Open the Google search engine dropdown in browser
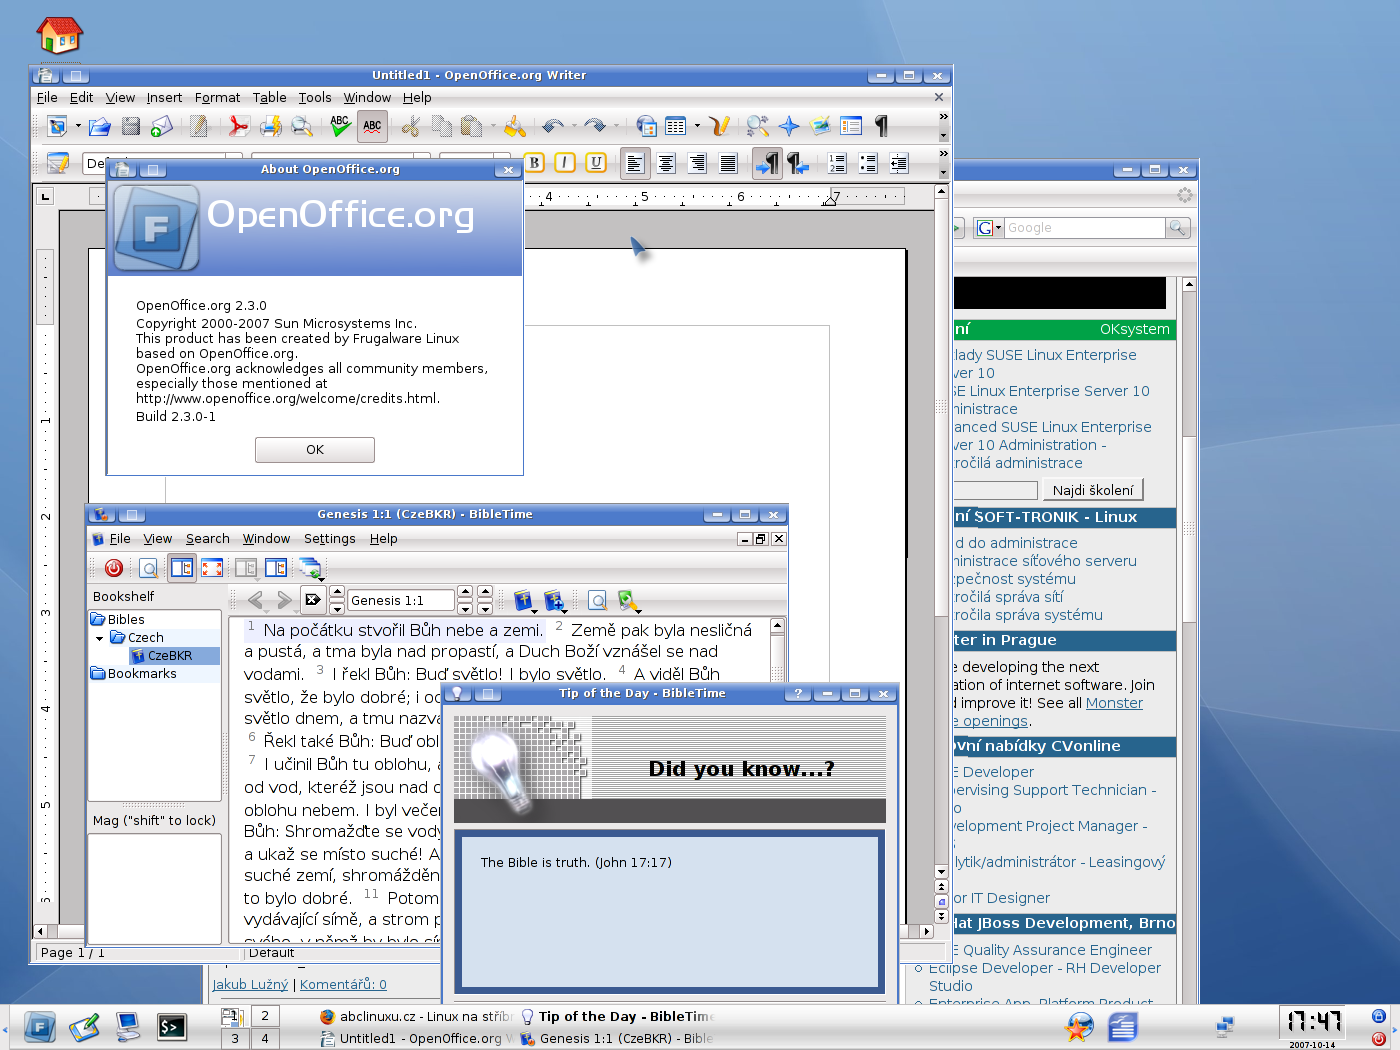This screenshot has width=1400, height=1050. [x=988, y=228]
